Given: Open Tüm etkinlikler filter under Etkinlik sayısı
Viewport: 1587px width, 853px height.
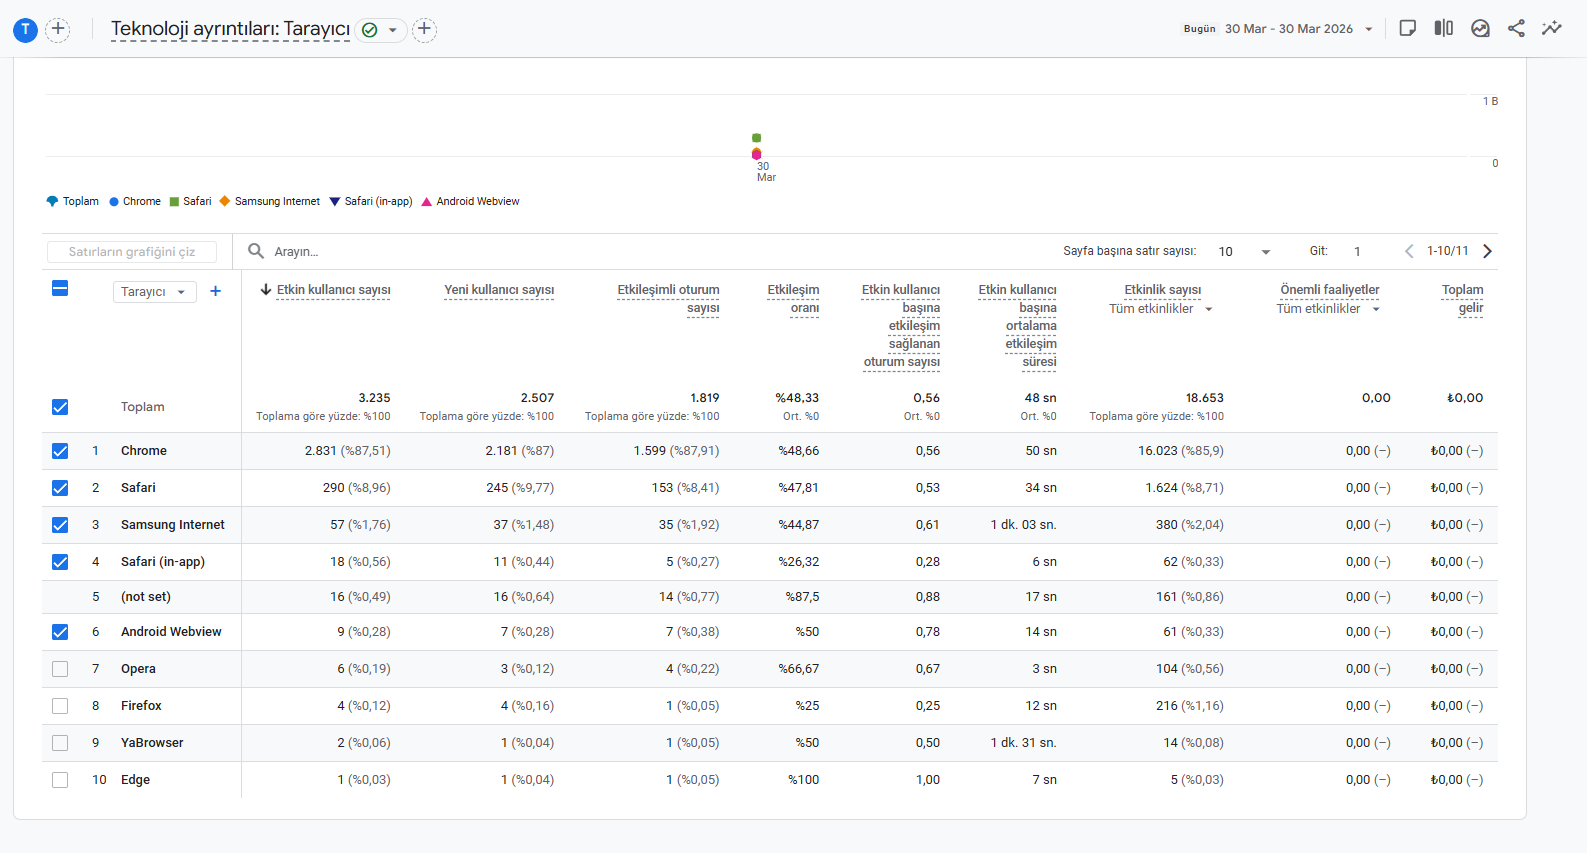Looking at the screenshot, I should click(x=1160, y=309).
